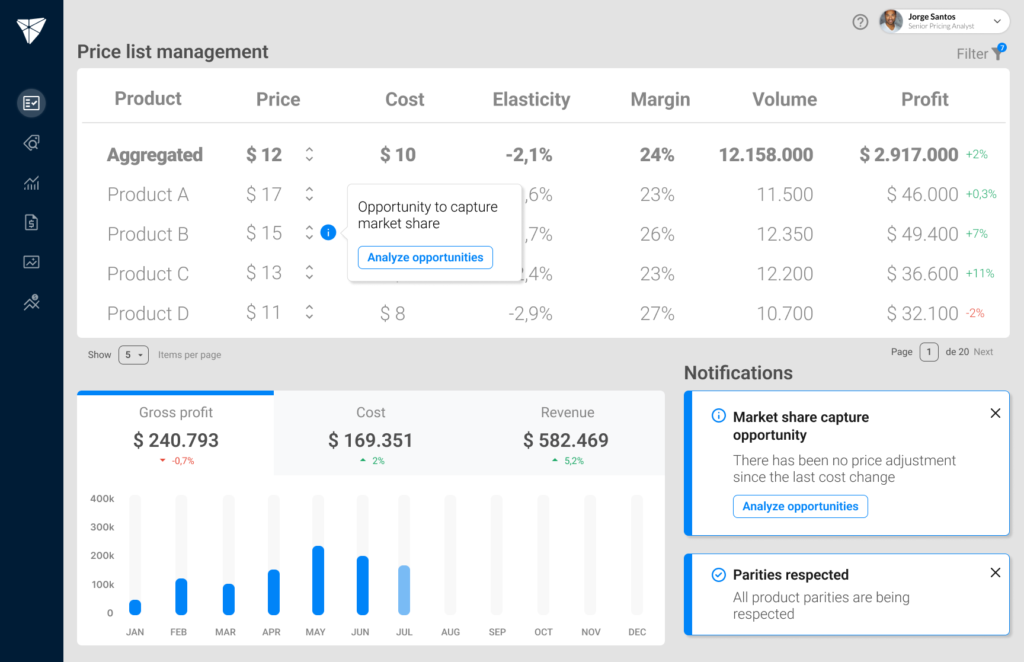Adjust Product B price stepper arrows
The width and height of the screenshot is (1024, 662).
(x=309, y=232)
